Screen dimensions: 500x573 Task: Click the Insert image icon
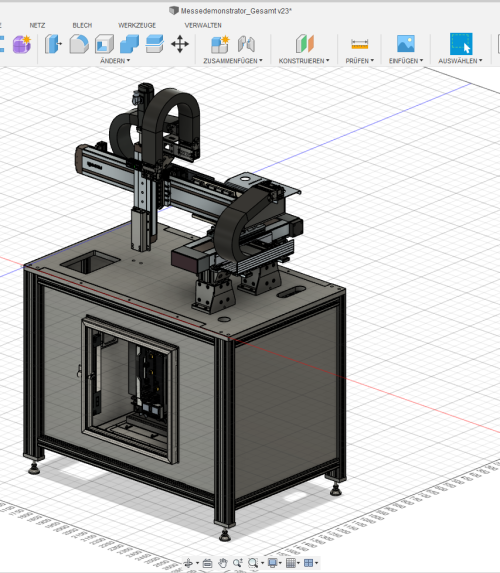point(406,44)
